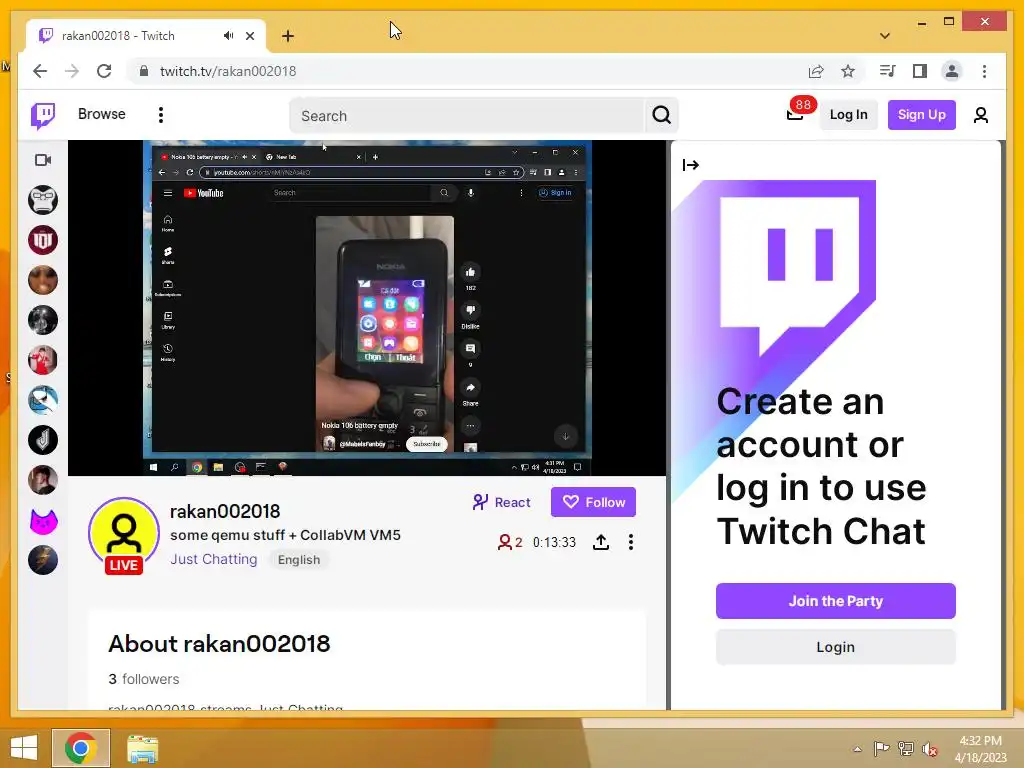Click the browser forward arrow

72,71
